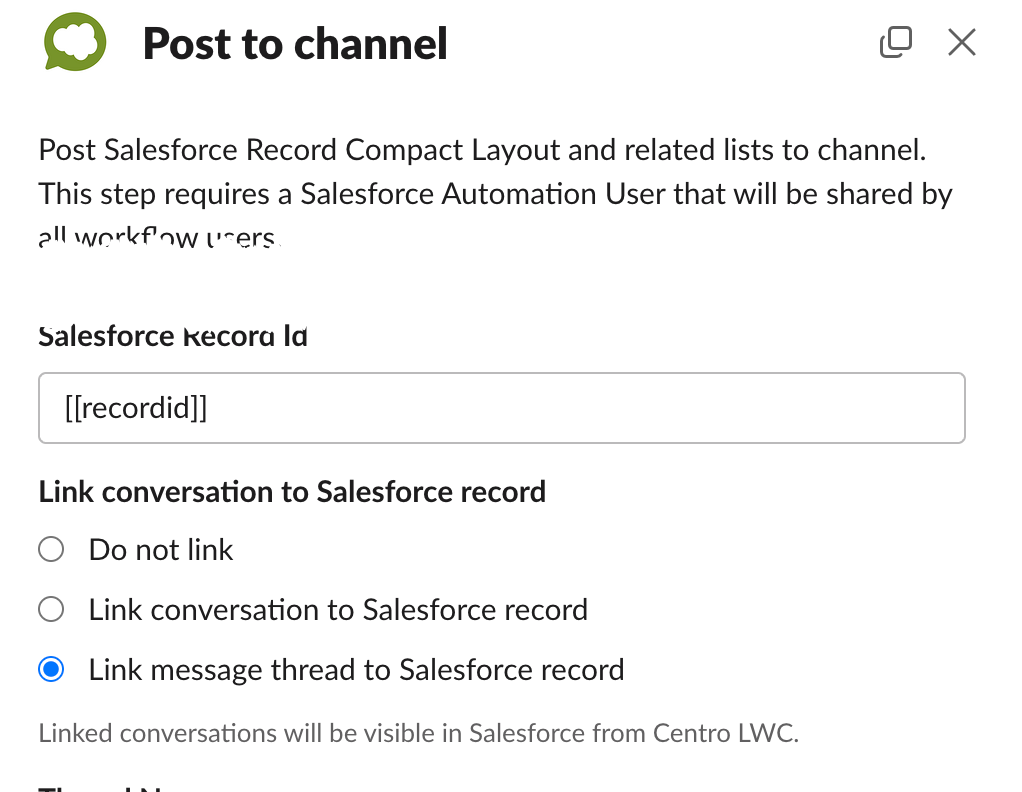Click the 'Post Salesforce Record Compact Layout' description line
This screenshot has height=792, width=1022.
pos(482,150)
